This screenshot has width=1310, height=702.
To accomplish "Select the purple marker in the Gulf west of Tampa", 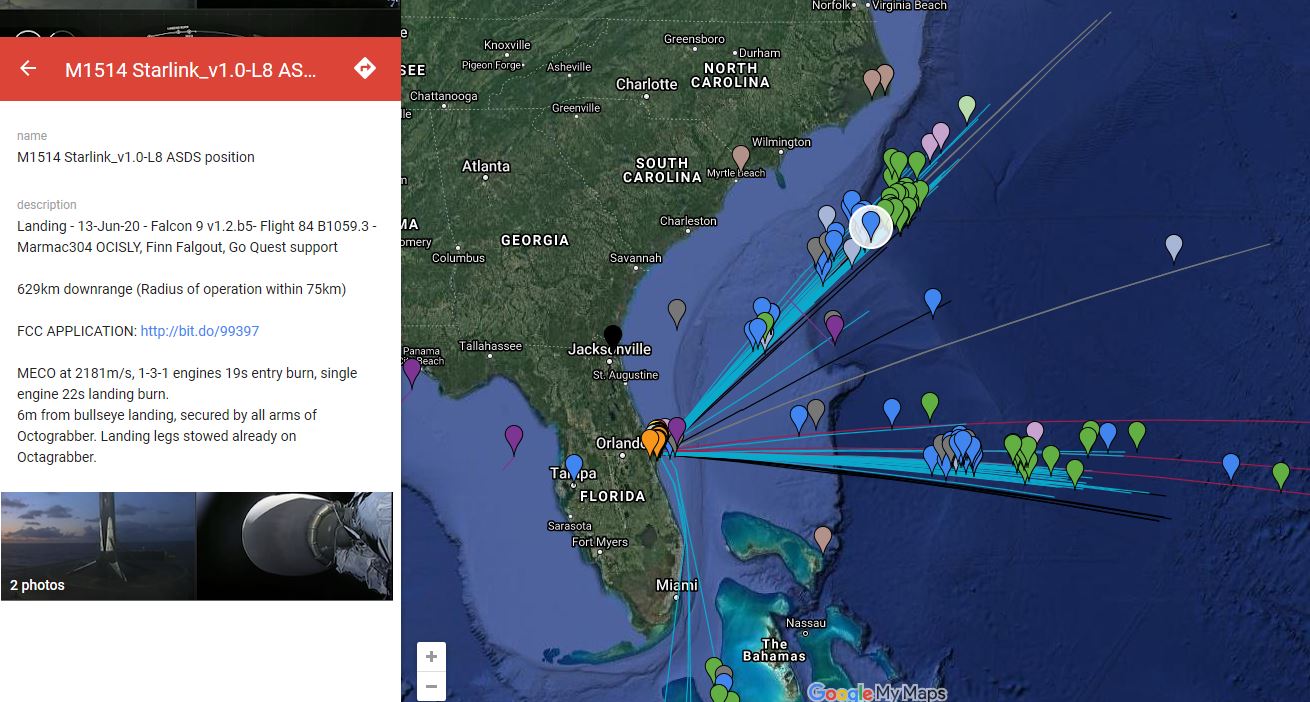I will tap(514, 439).
